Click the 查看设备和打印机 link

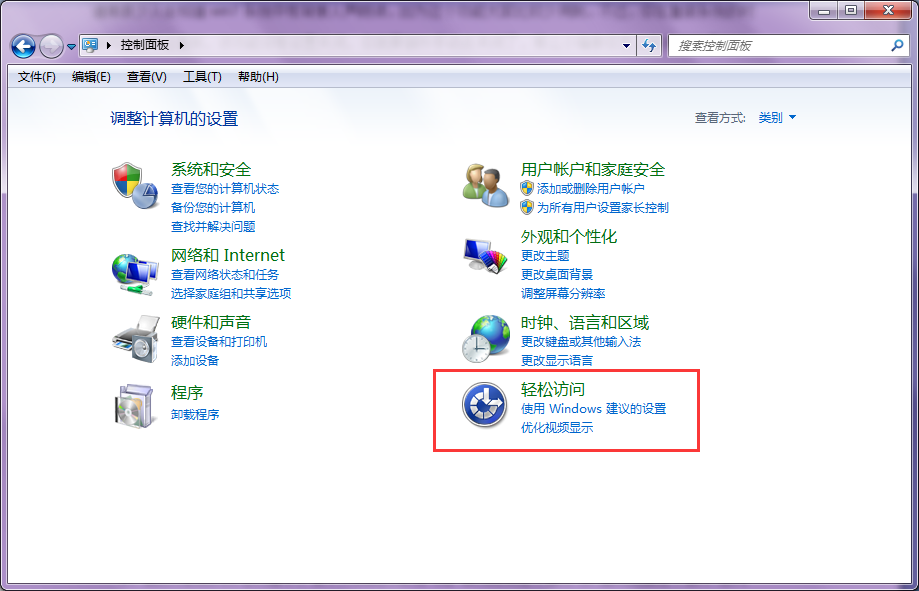tap(219, 342)
